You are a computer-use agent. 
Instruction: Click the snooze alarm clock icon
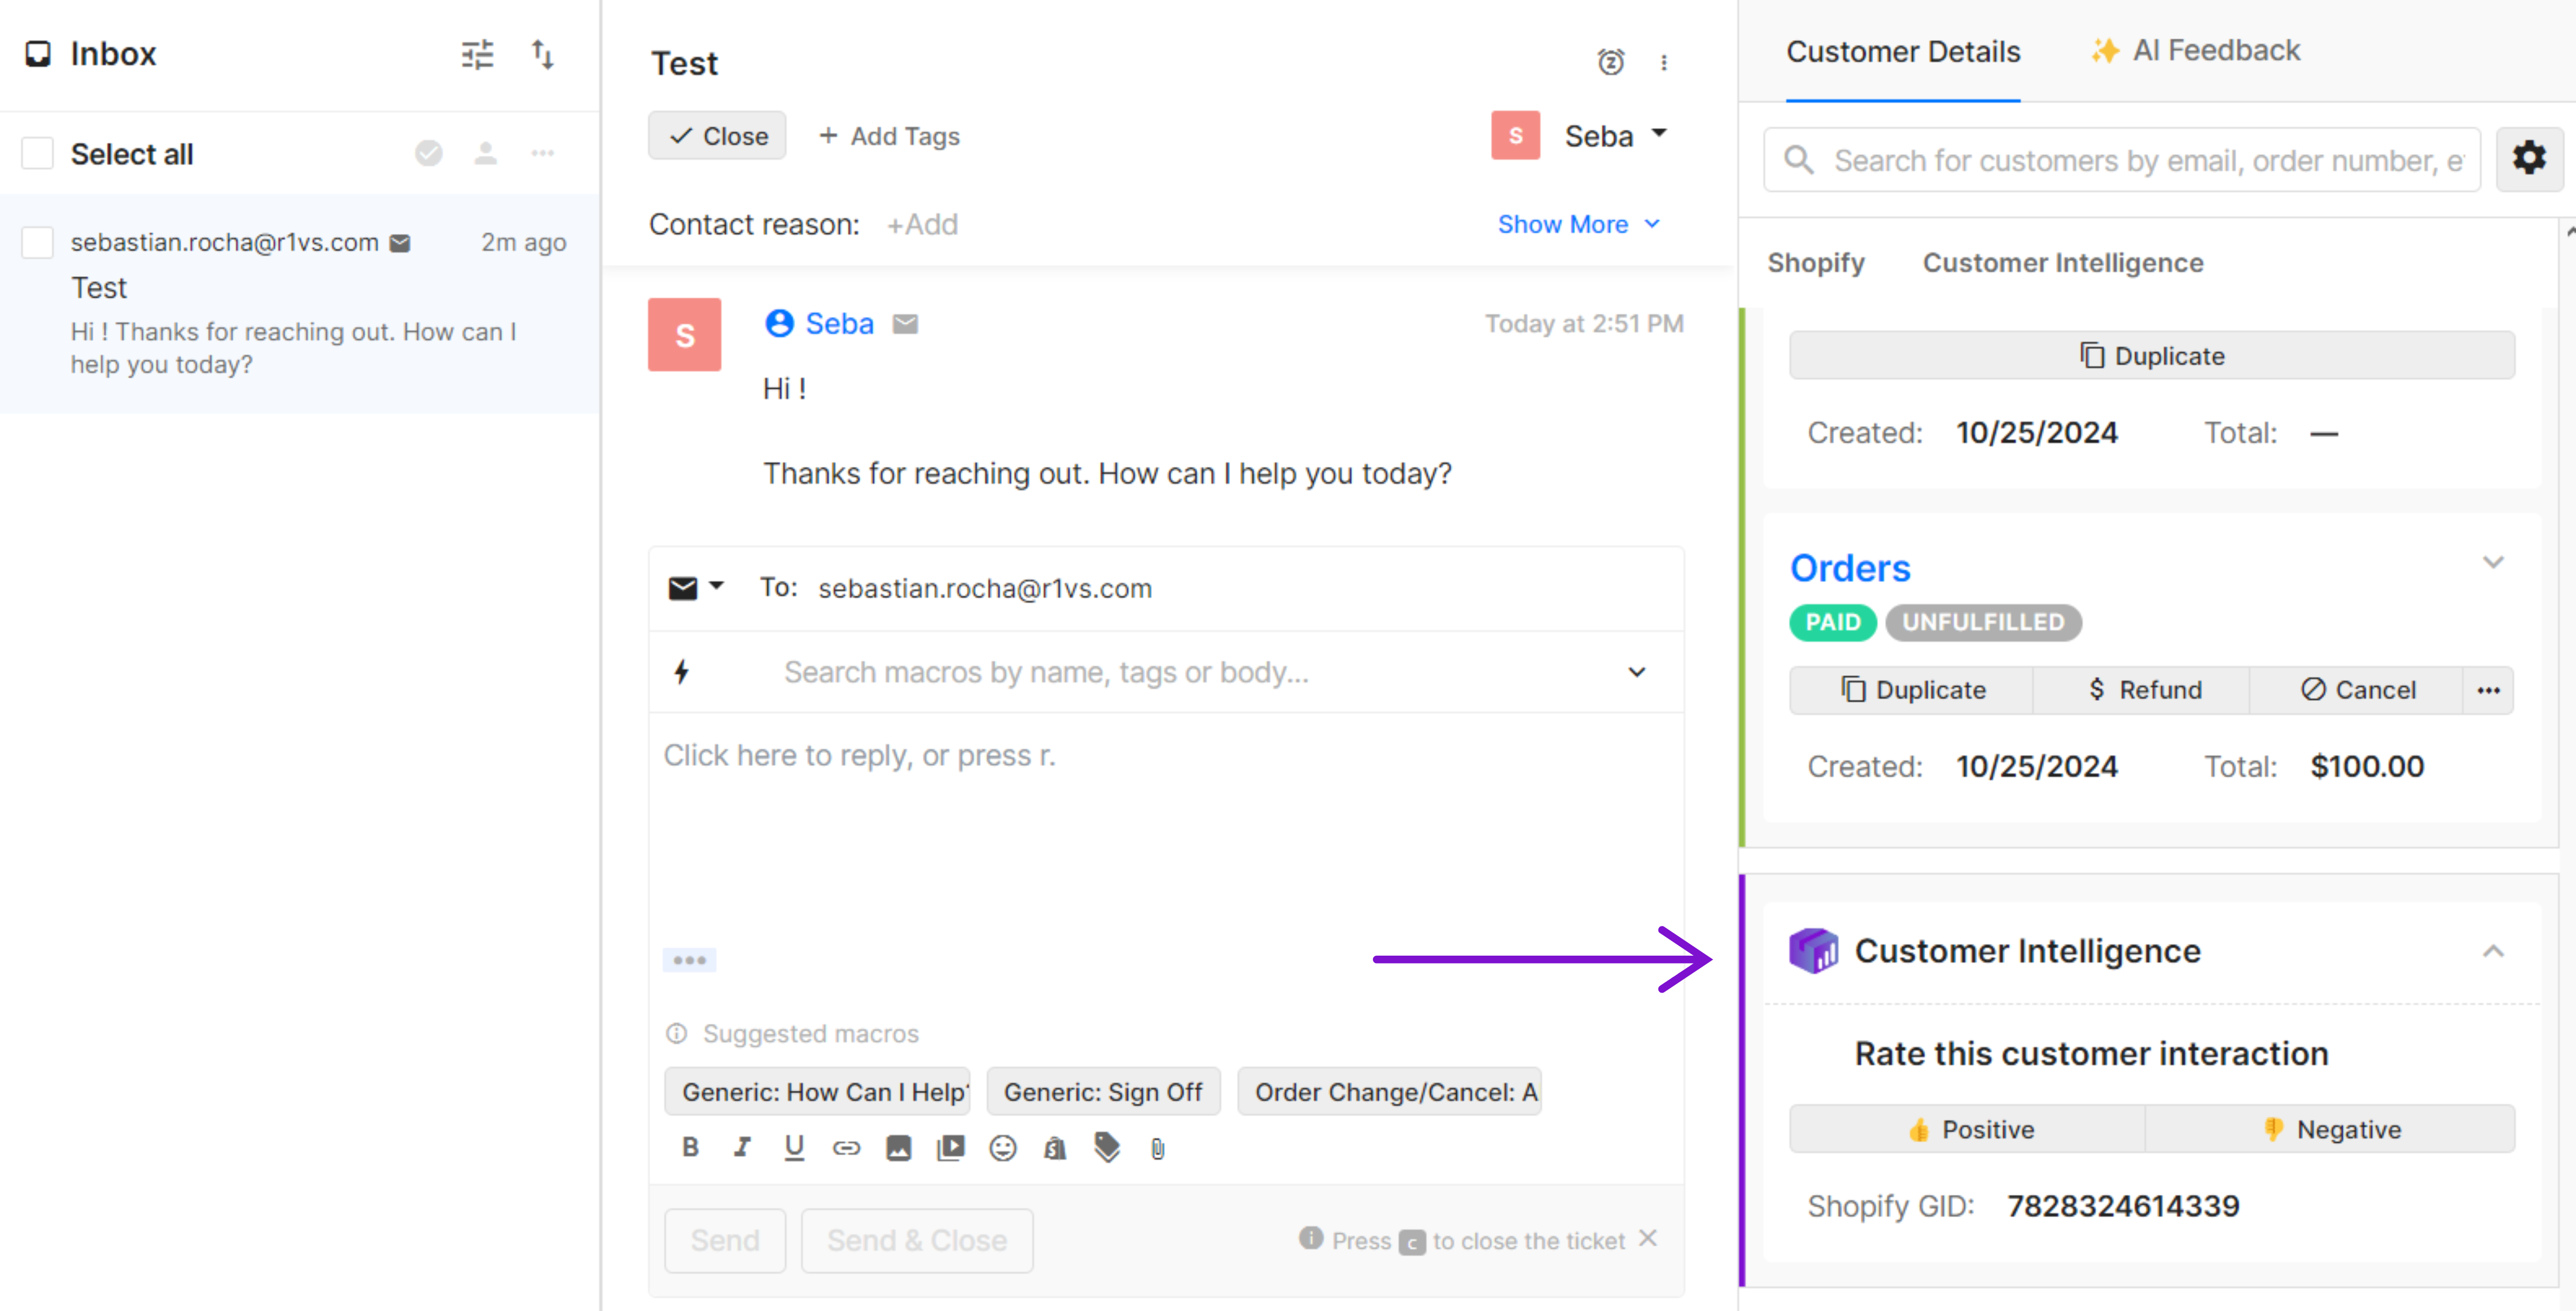pos(1610,62)
